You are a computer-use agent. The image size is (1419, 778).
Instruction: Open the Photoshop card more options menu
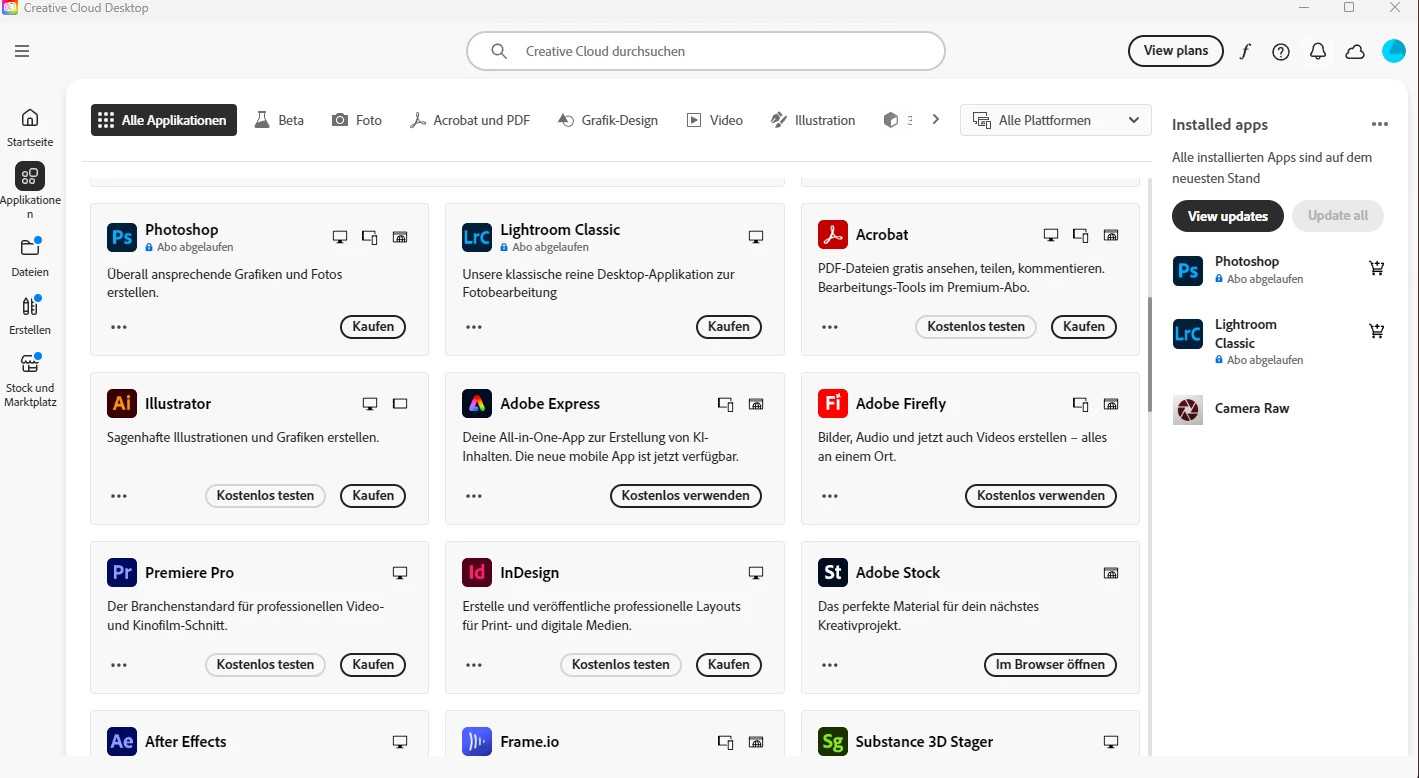pos(119,327)
